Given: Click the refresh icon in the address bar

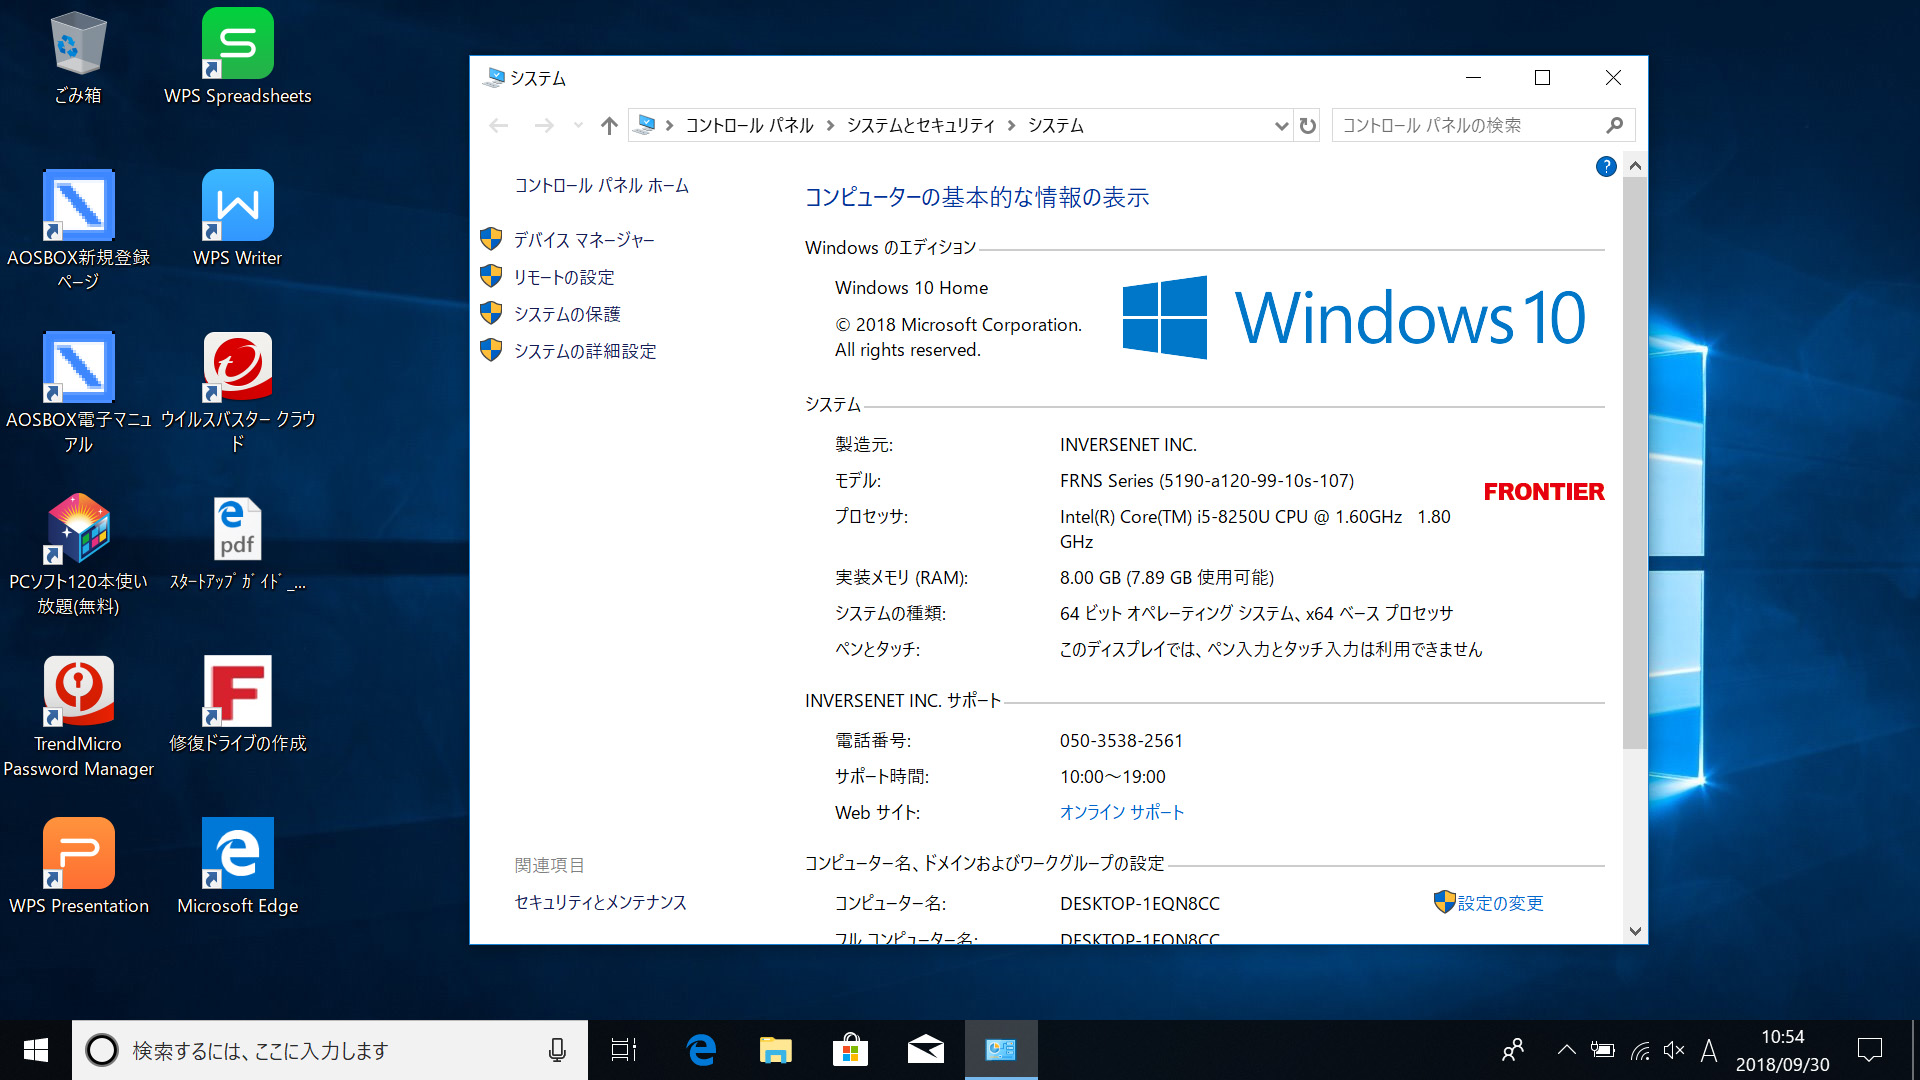Looking at the screenshot, I should [1308, 125].
